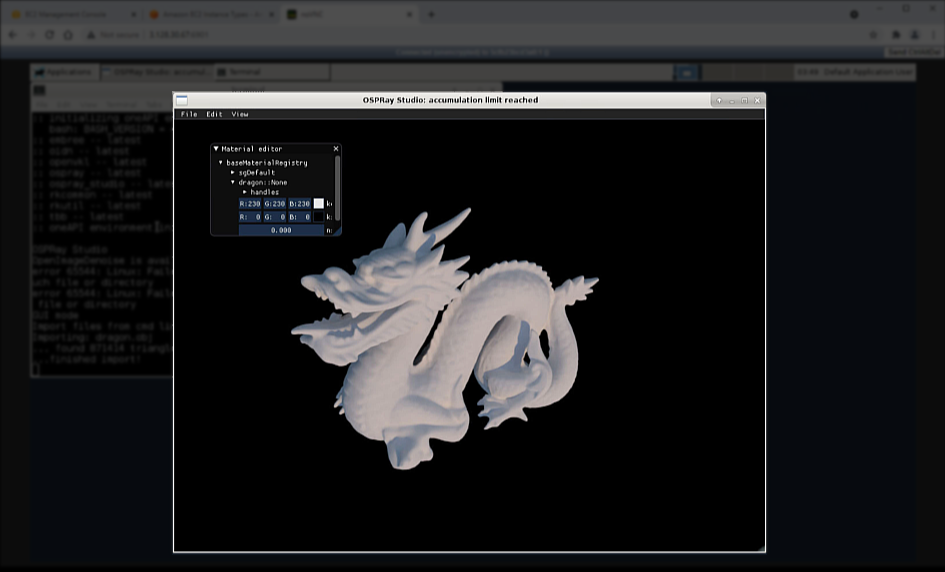Open the View menu
945x572 pixels.
pos(240,114)
